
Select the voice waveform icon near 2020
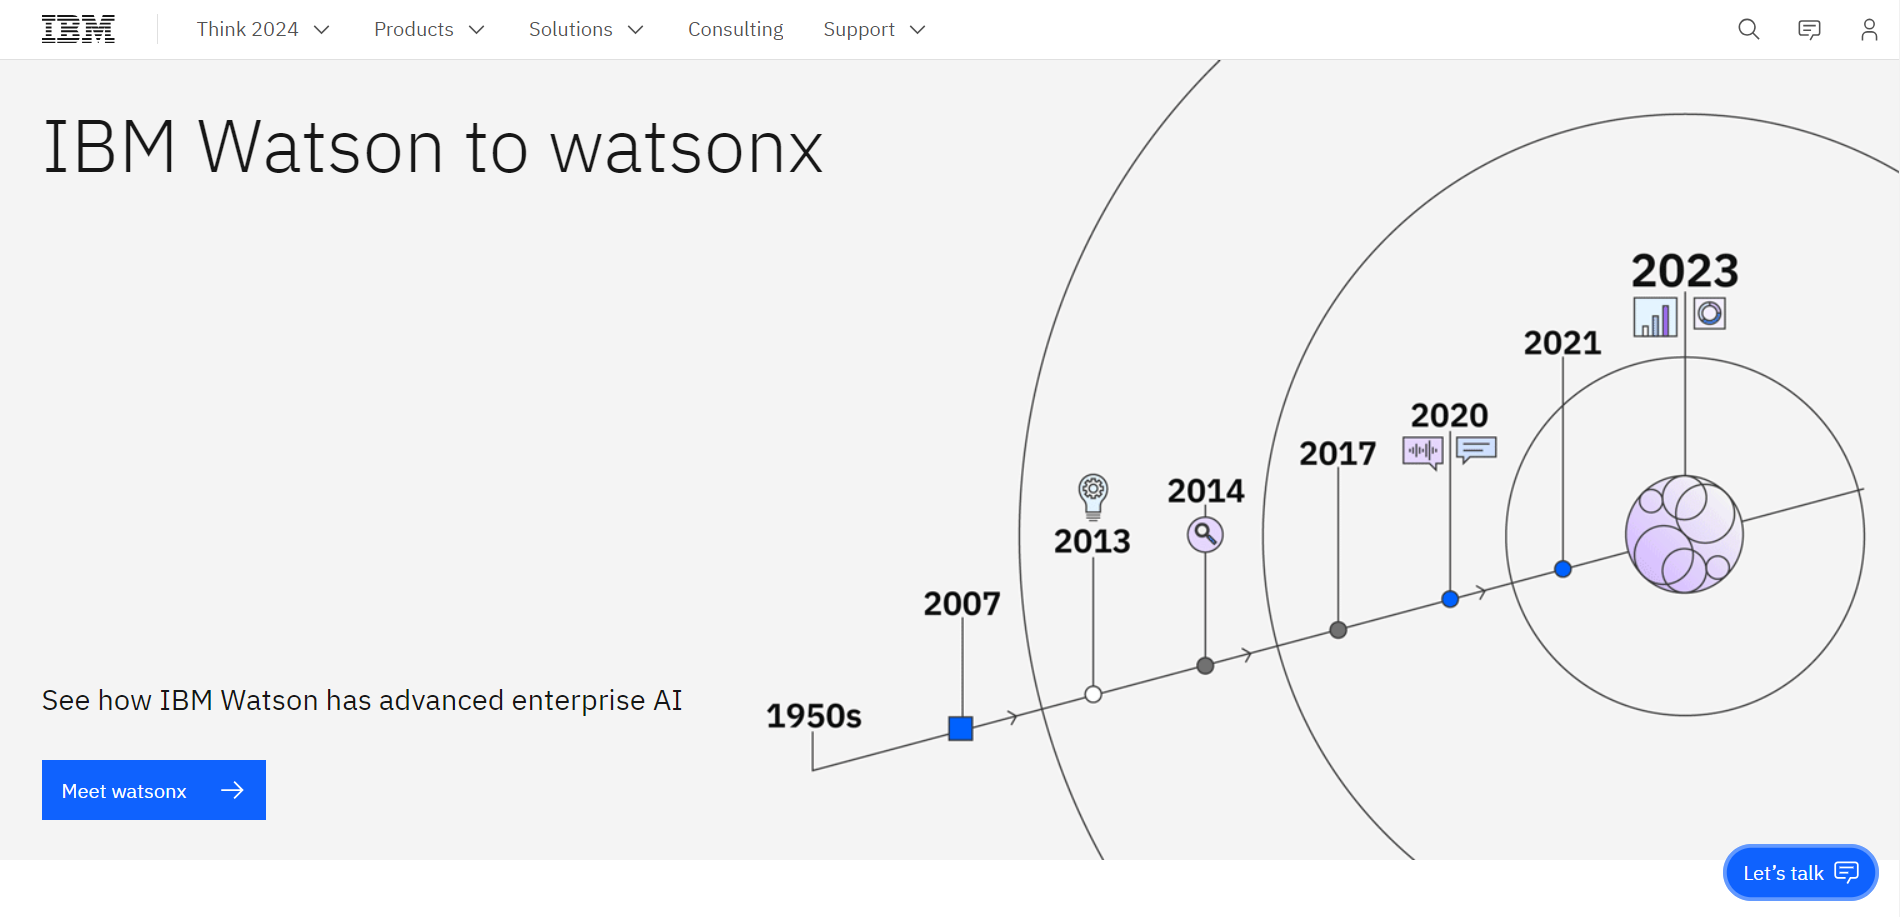(x=1421, y=450)
